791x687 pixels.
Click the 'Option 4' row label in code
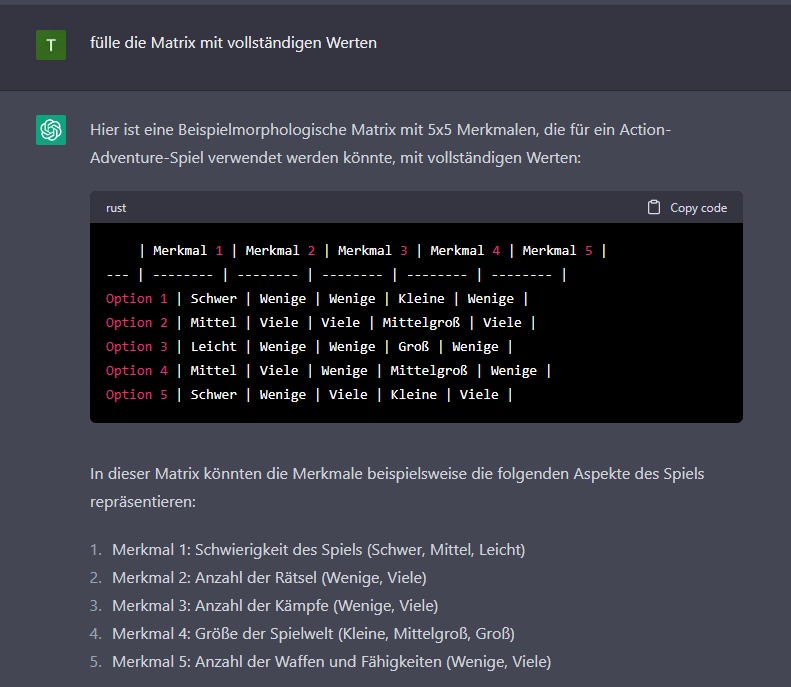(x=129, y=370)
